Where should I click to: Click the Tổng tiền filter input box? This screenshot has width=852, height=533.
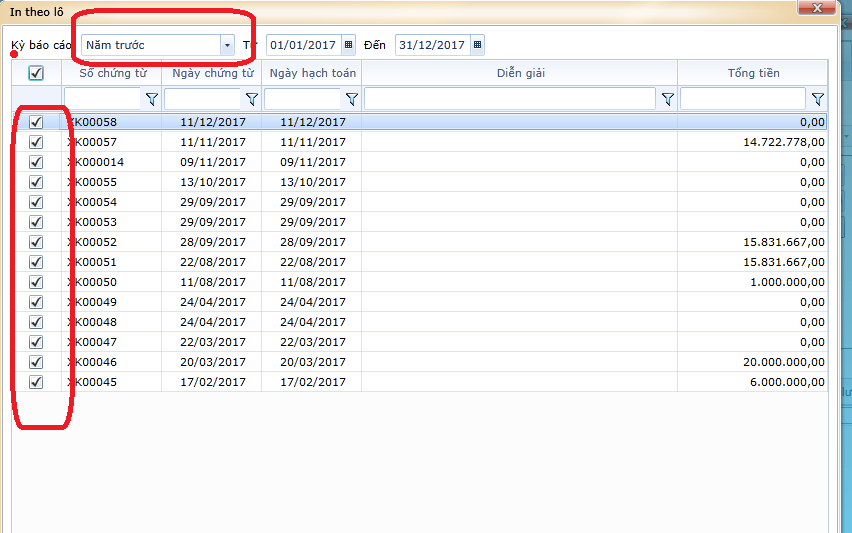click(x=743, y=99)
